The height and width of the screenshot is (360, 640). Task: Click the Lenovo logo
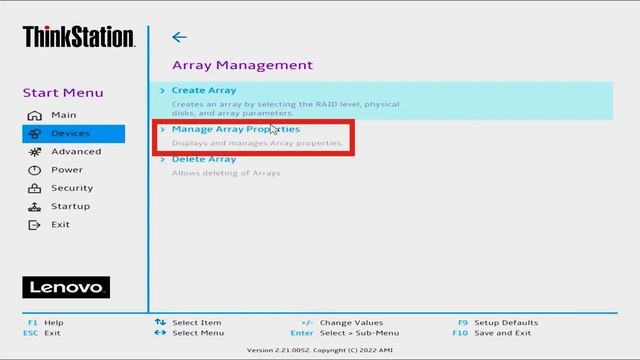pyautogui.click(x=66, y=287)
